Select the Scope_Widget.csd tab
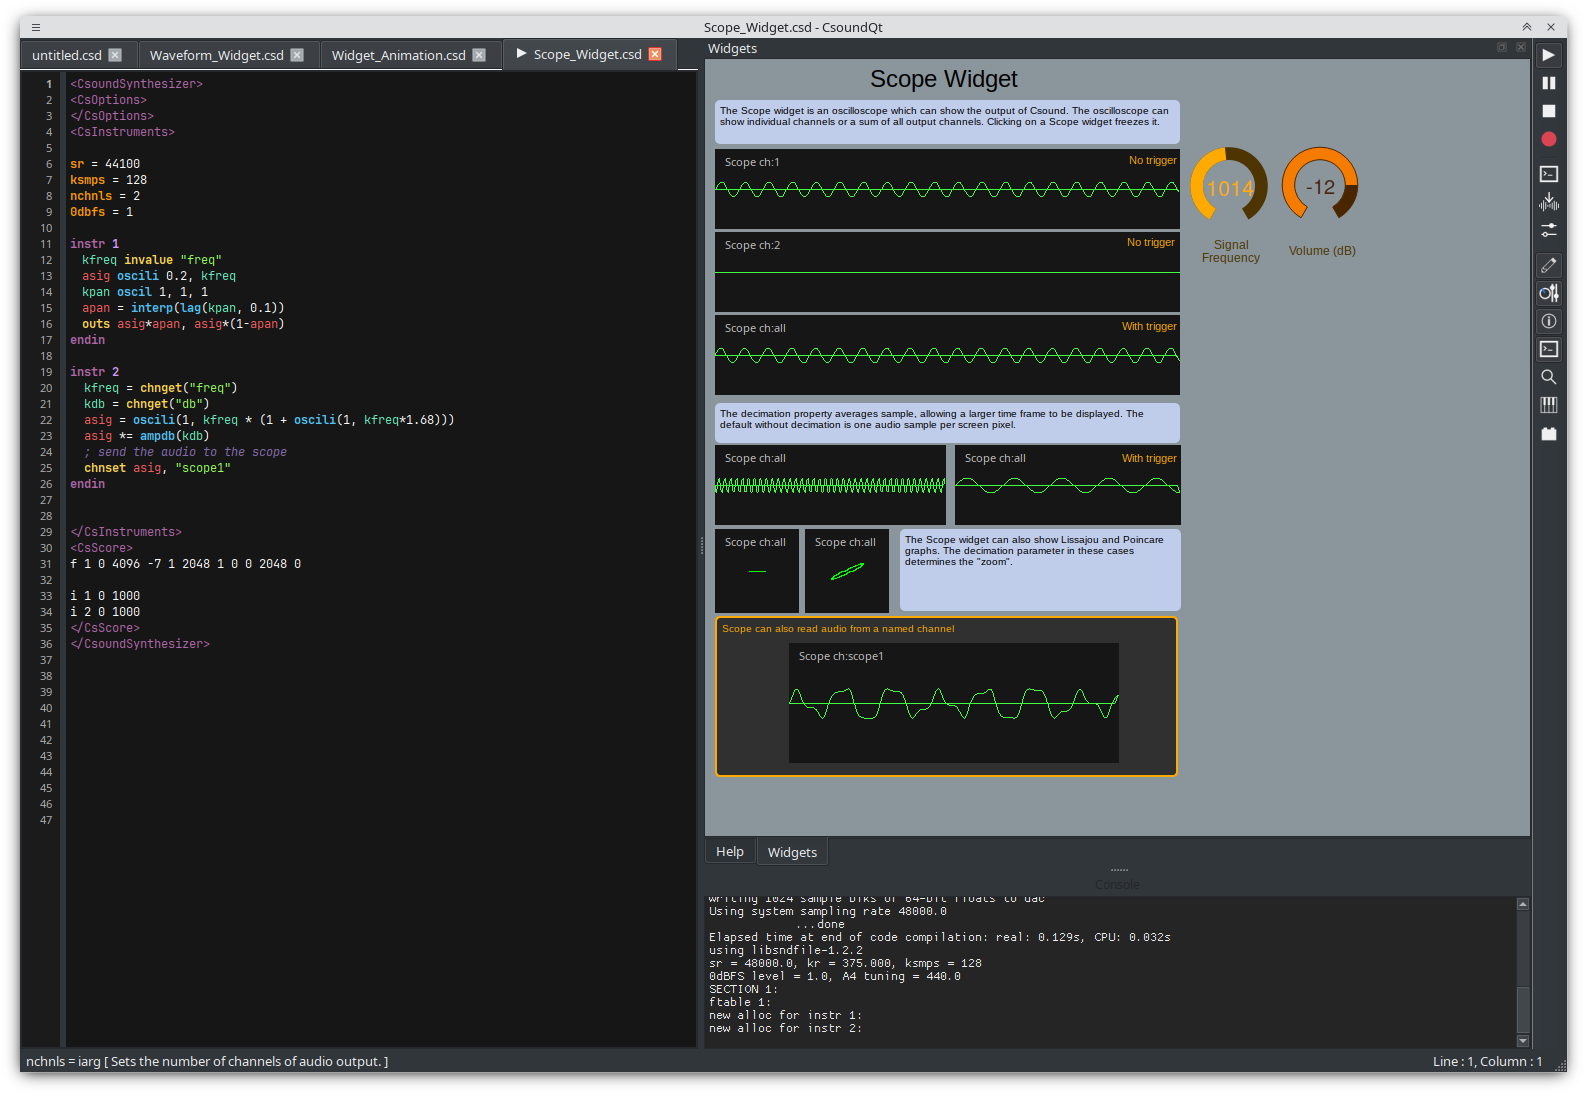The width and height of the screenshot is (1587, 1096). pyautogui.click(x=588, y=54)
